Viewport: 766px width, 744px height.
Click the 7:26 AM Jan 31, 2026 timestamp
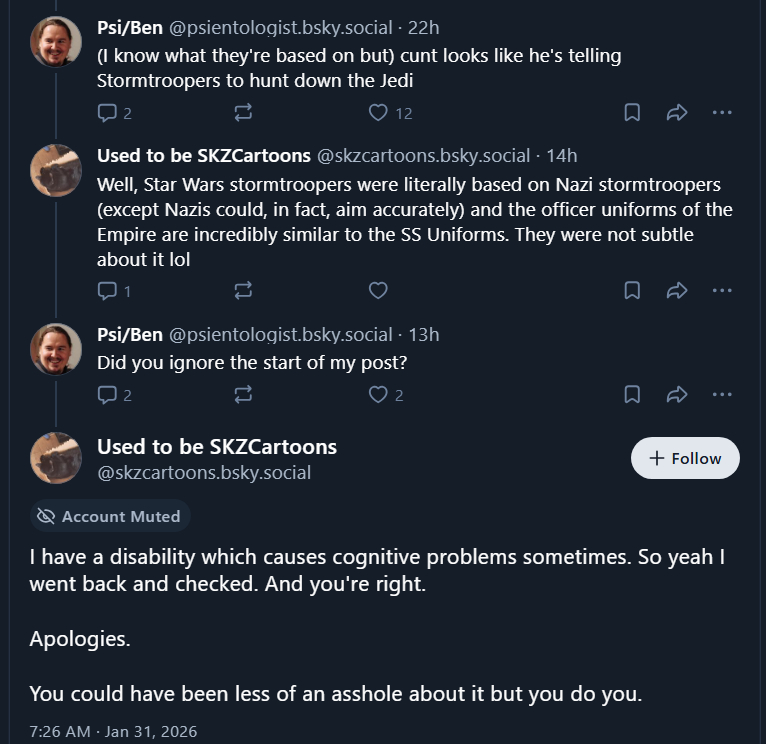pos(113,732)
